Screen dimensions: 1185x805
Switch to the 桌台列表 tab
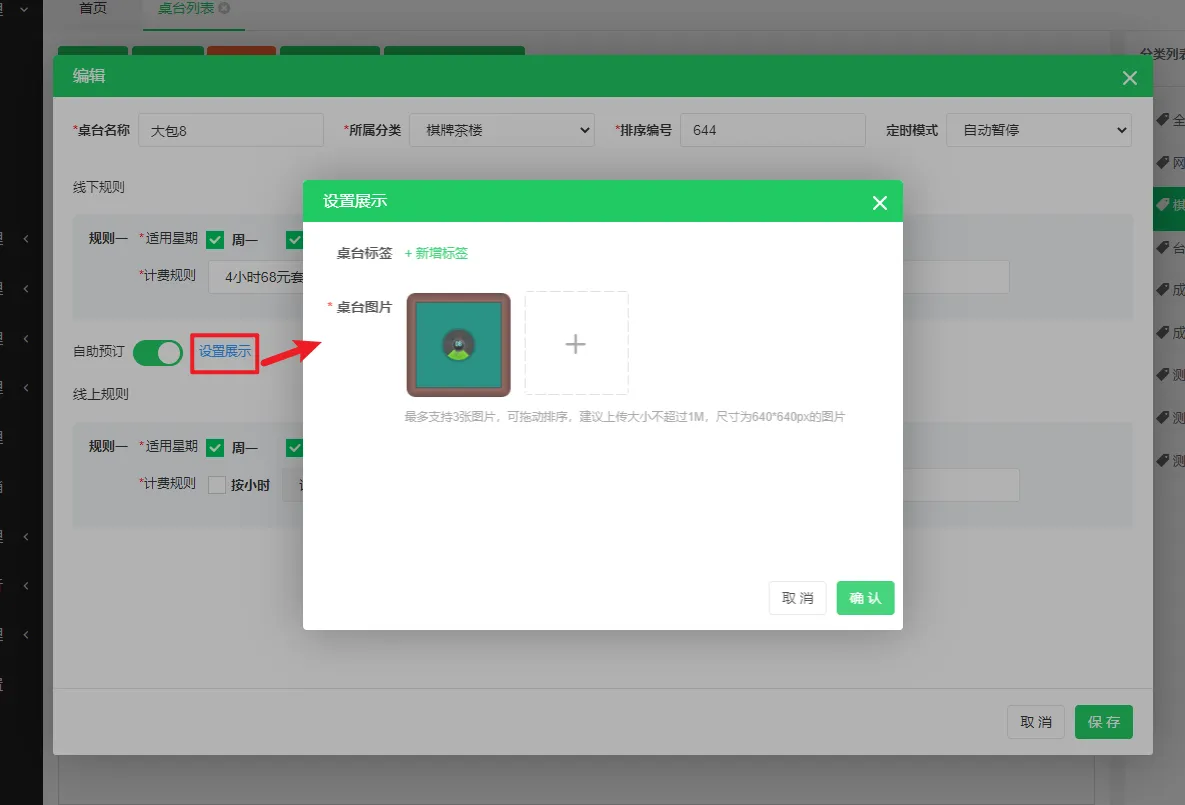pos(186,8)
